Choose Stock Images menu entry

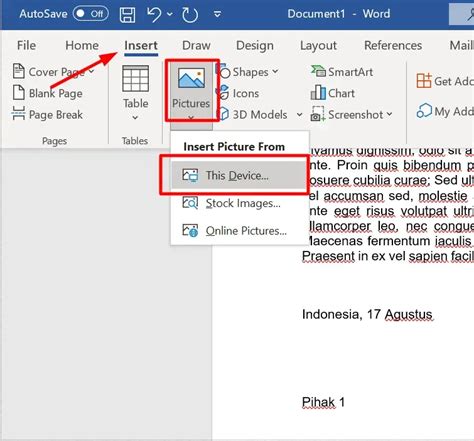point(239,203)
